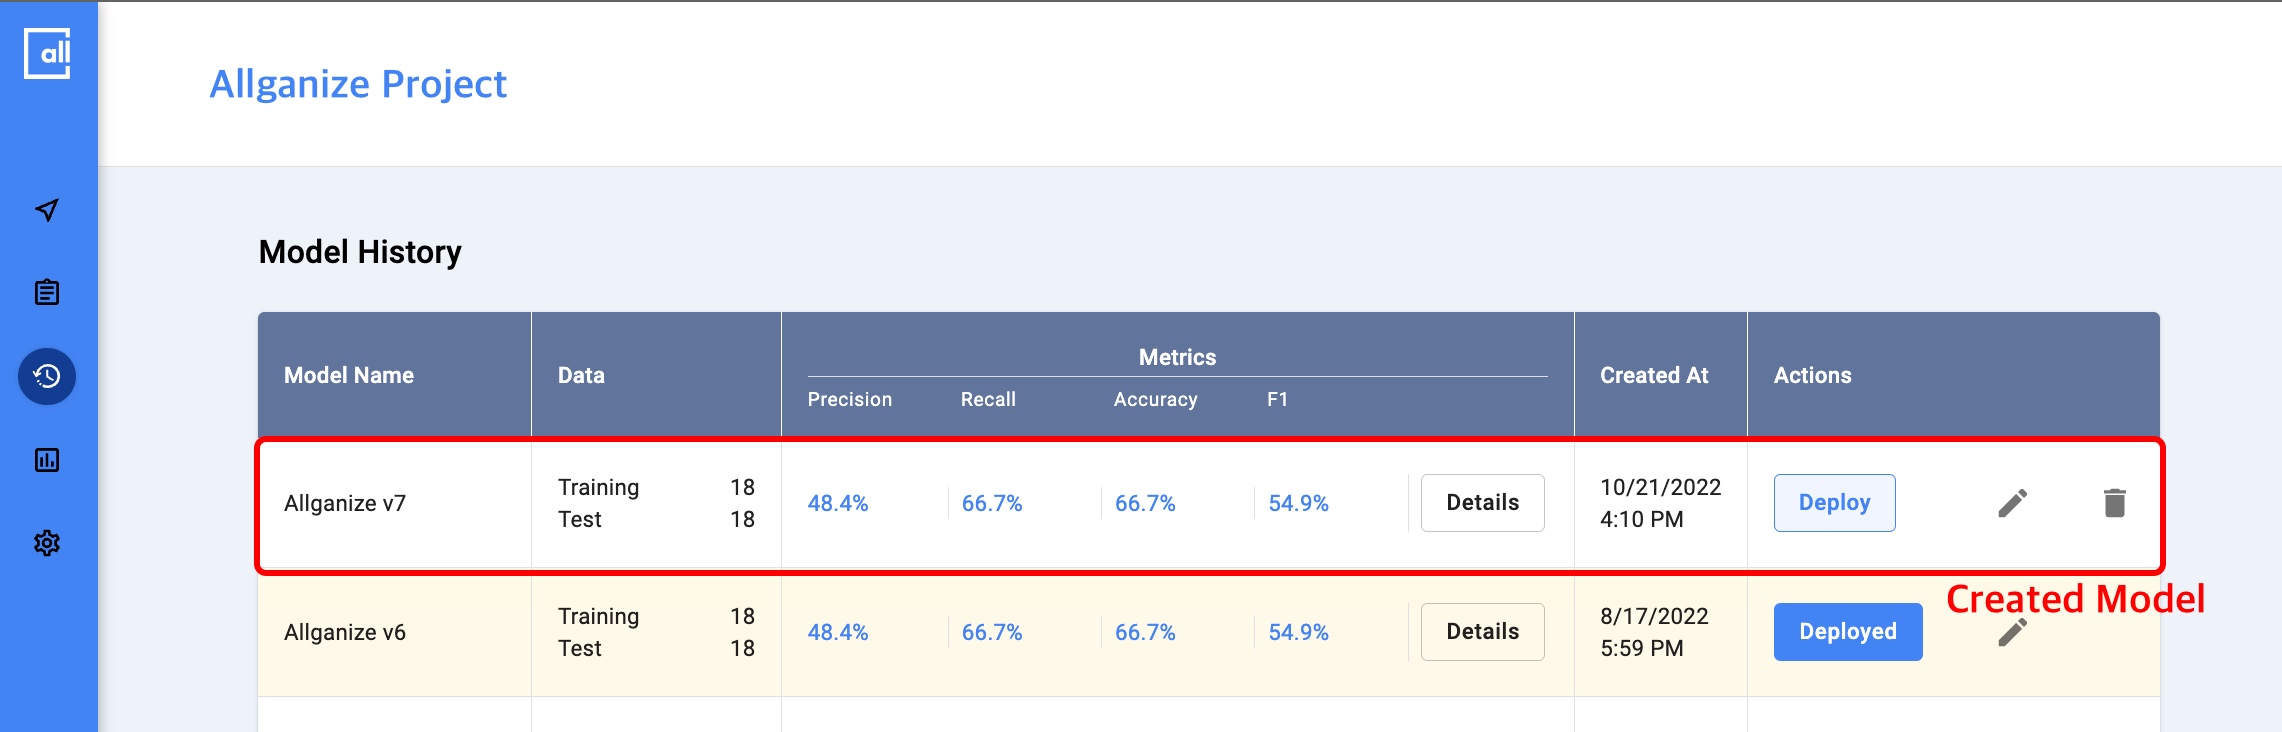Click the Model Name column header
The width and height of the screenshot is (2282, 732).
click(349, 375)
